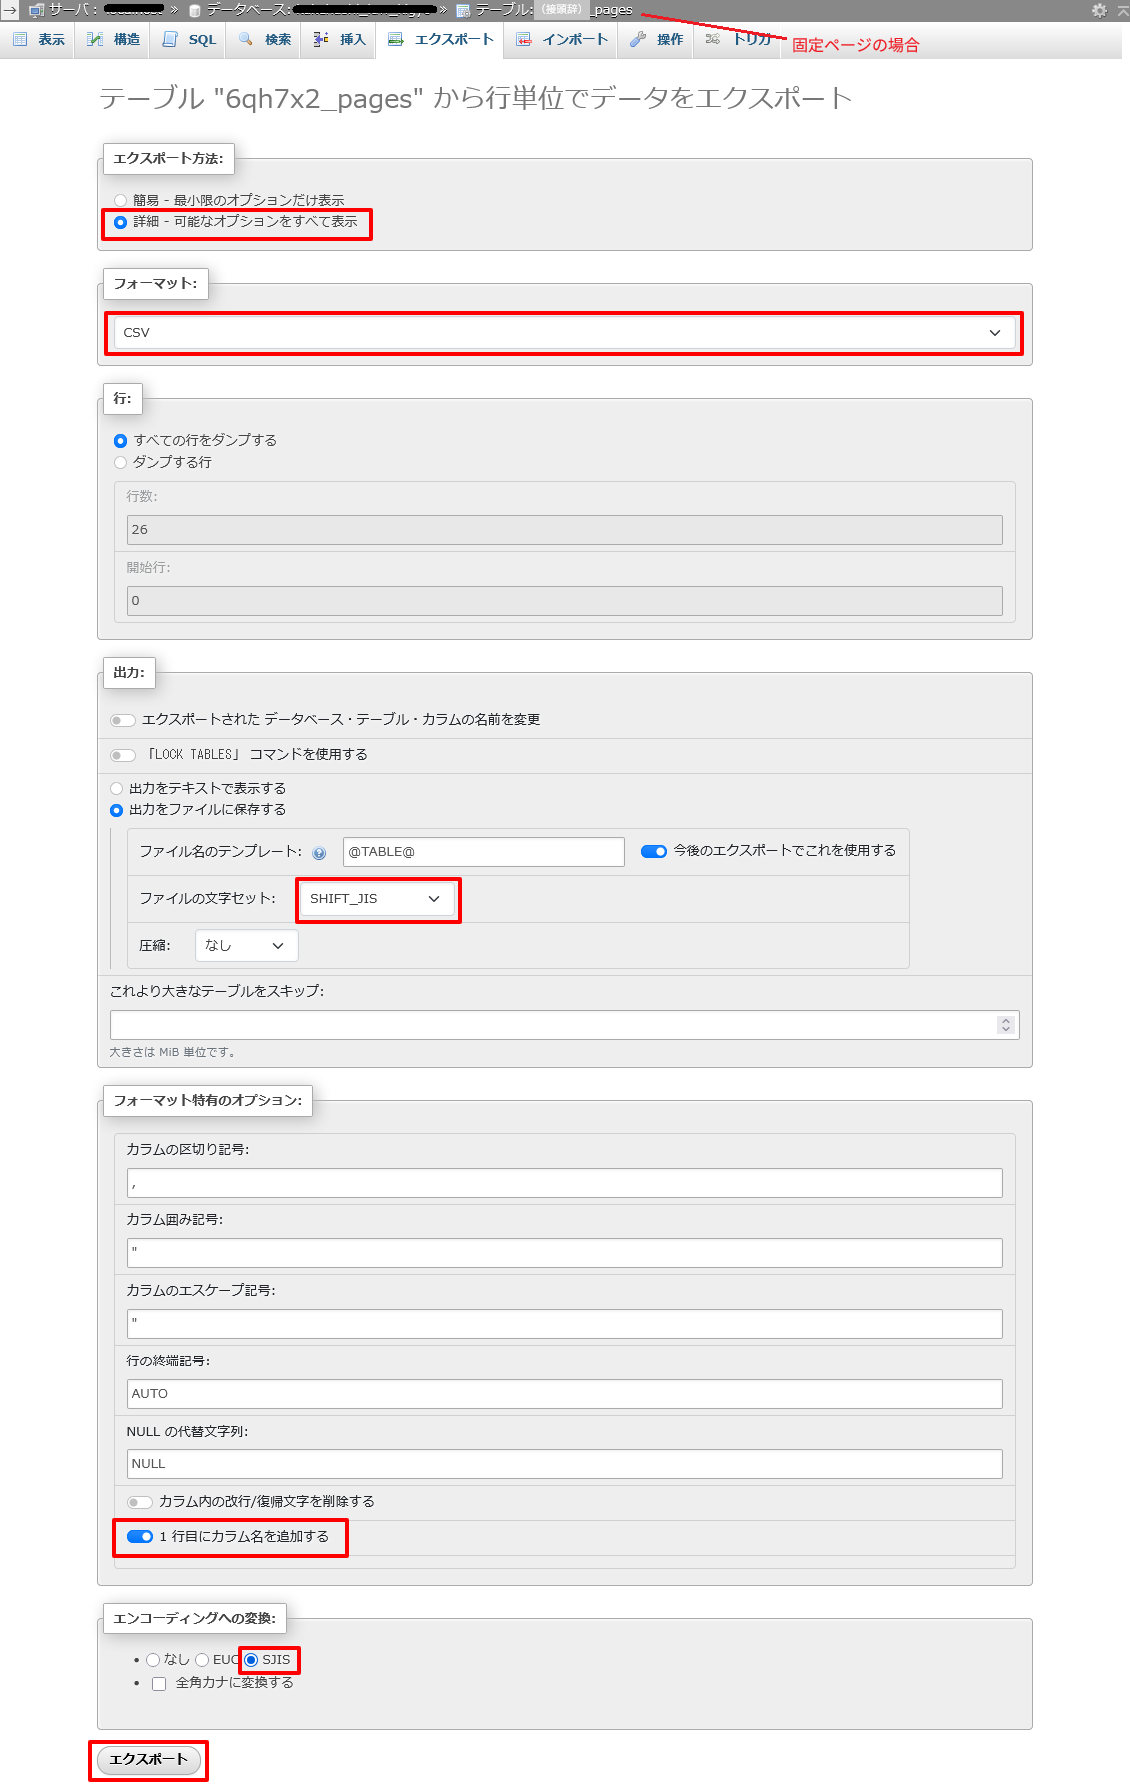This screenshot has width=1130, height=1786.
Task: Click the 行数 input field showing 26
Action: 565,530
